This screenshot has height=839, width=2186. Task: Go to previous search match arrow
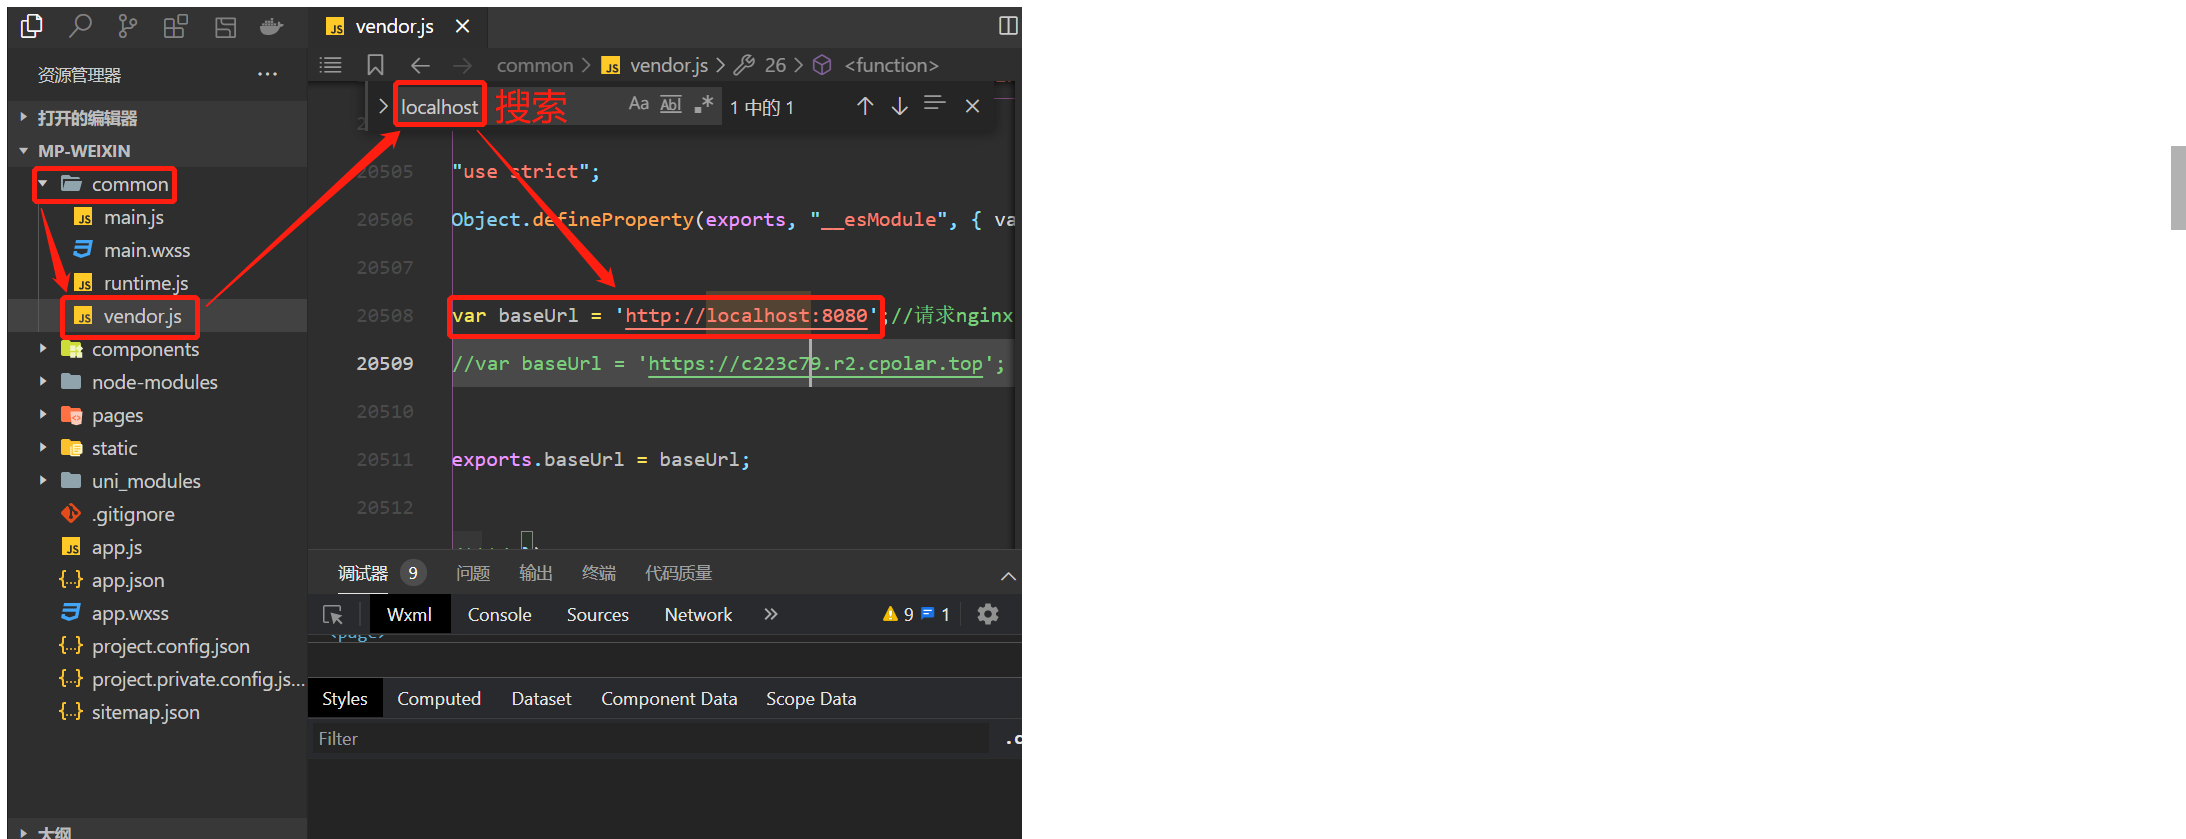(865, 106)
